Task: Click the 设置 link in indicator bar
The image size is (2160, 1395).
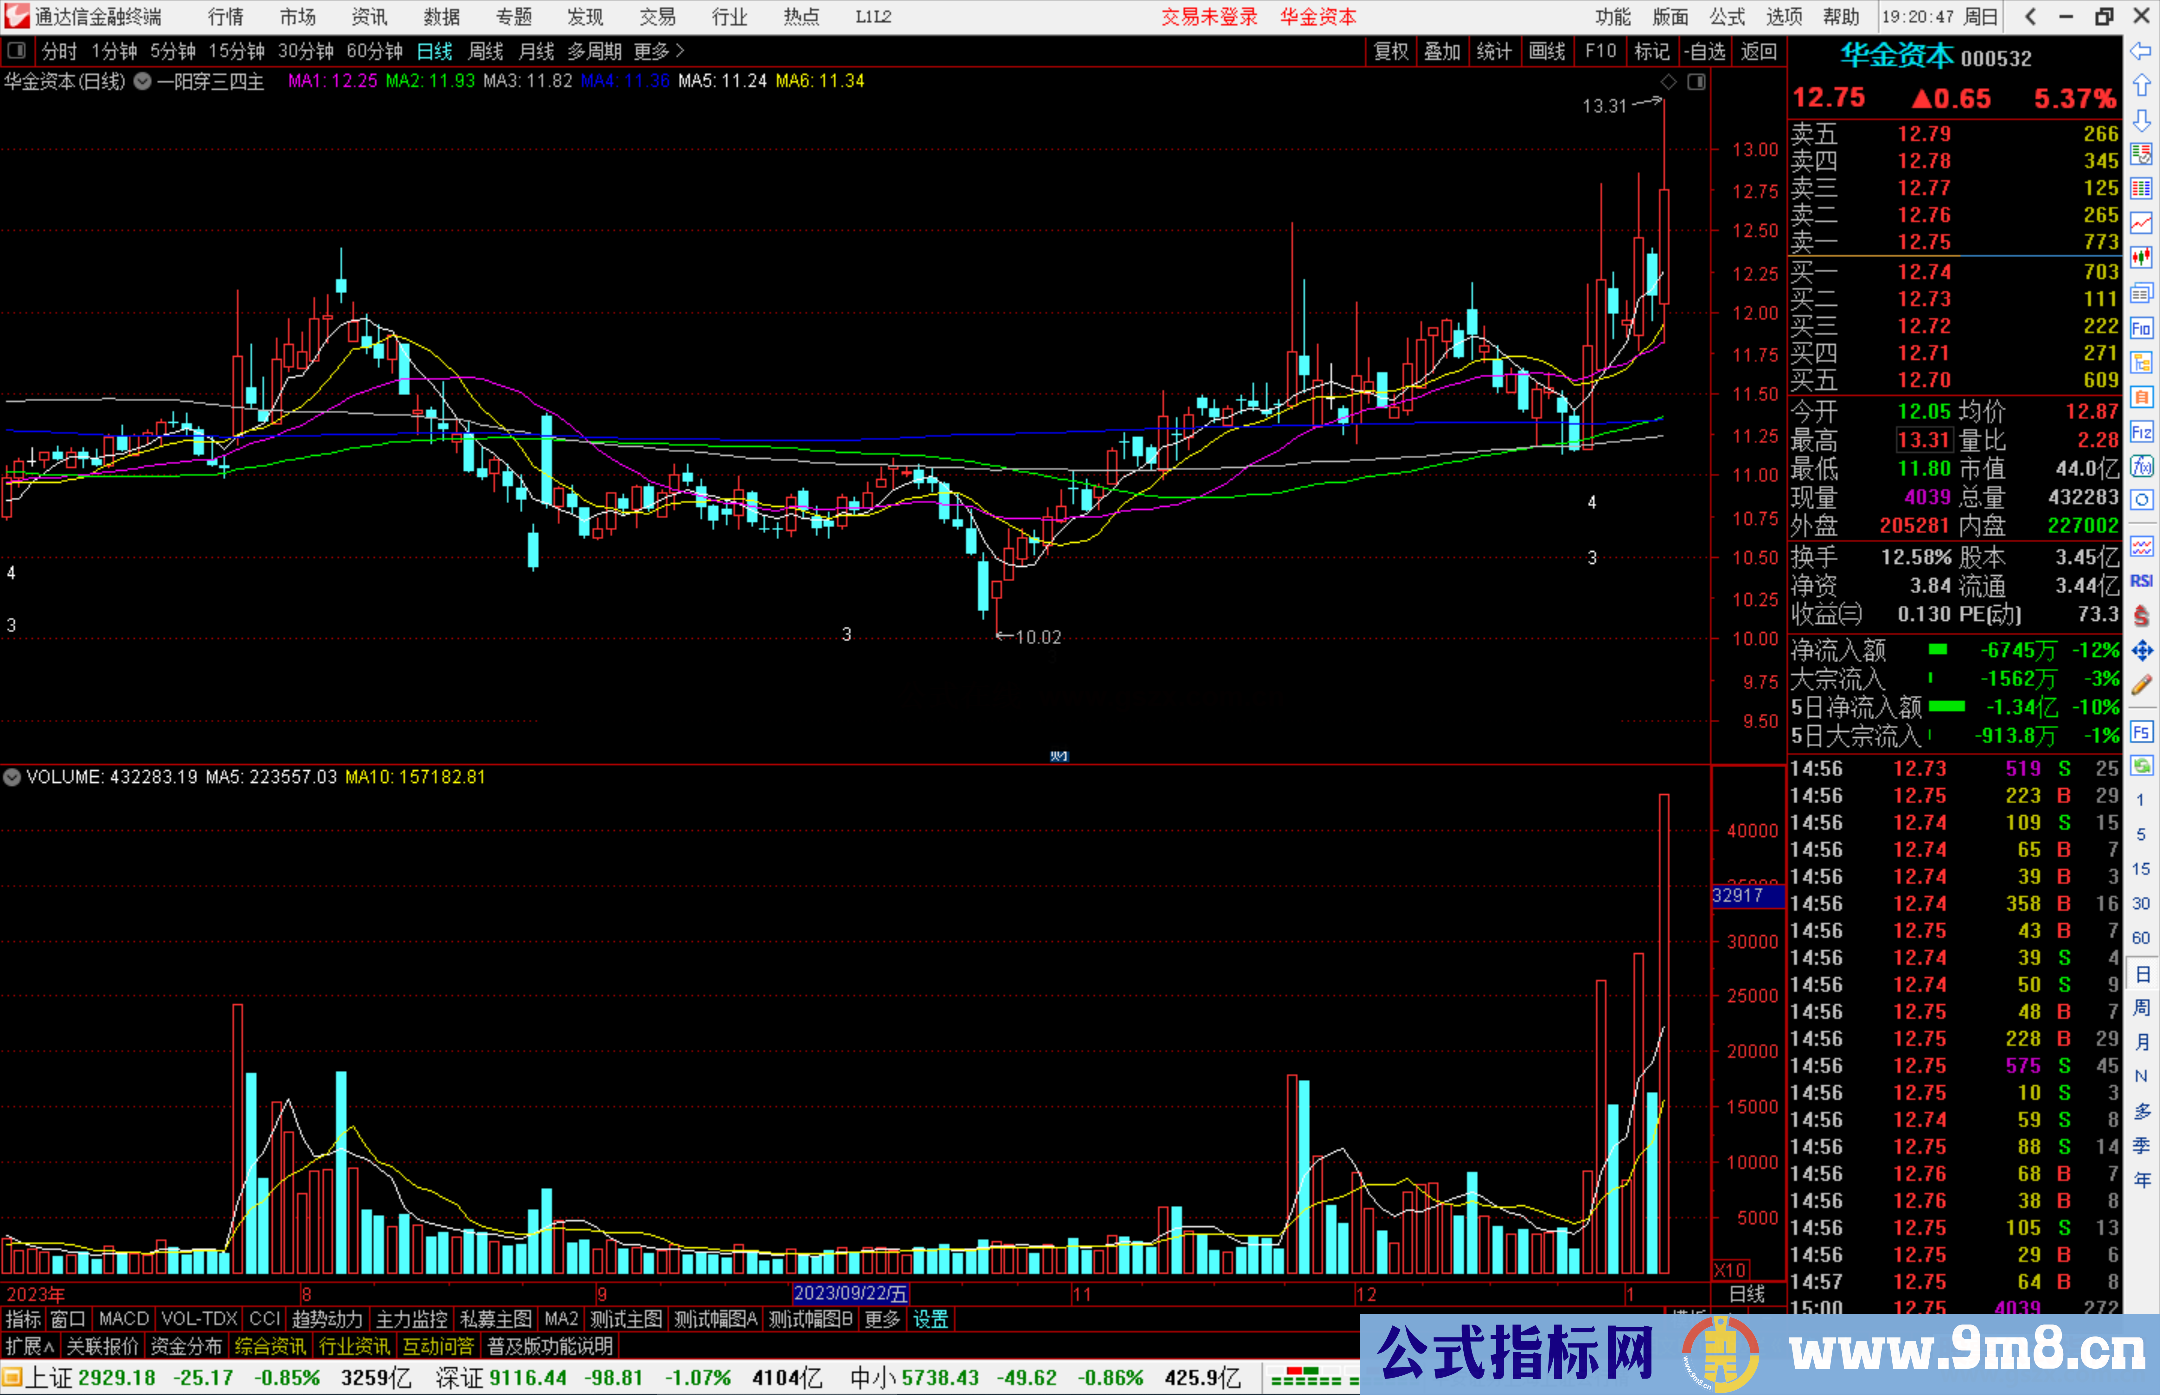Action: (930, 1319)
